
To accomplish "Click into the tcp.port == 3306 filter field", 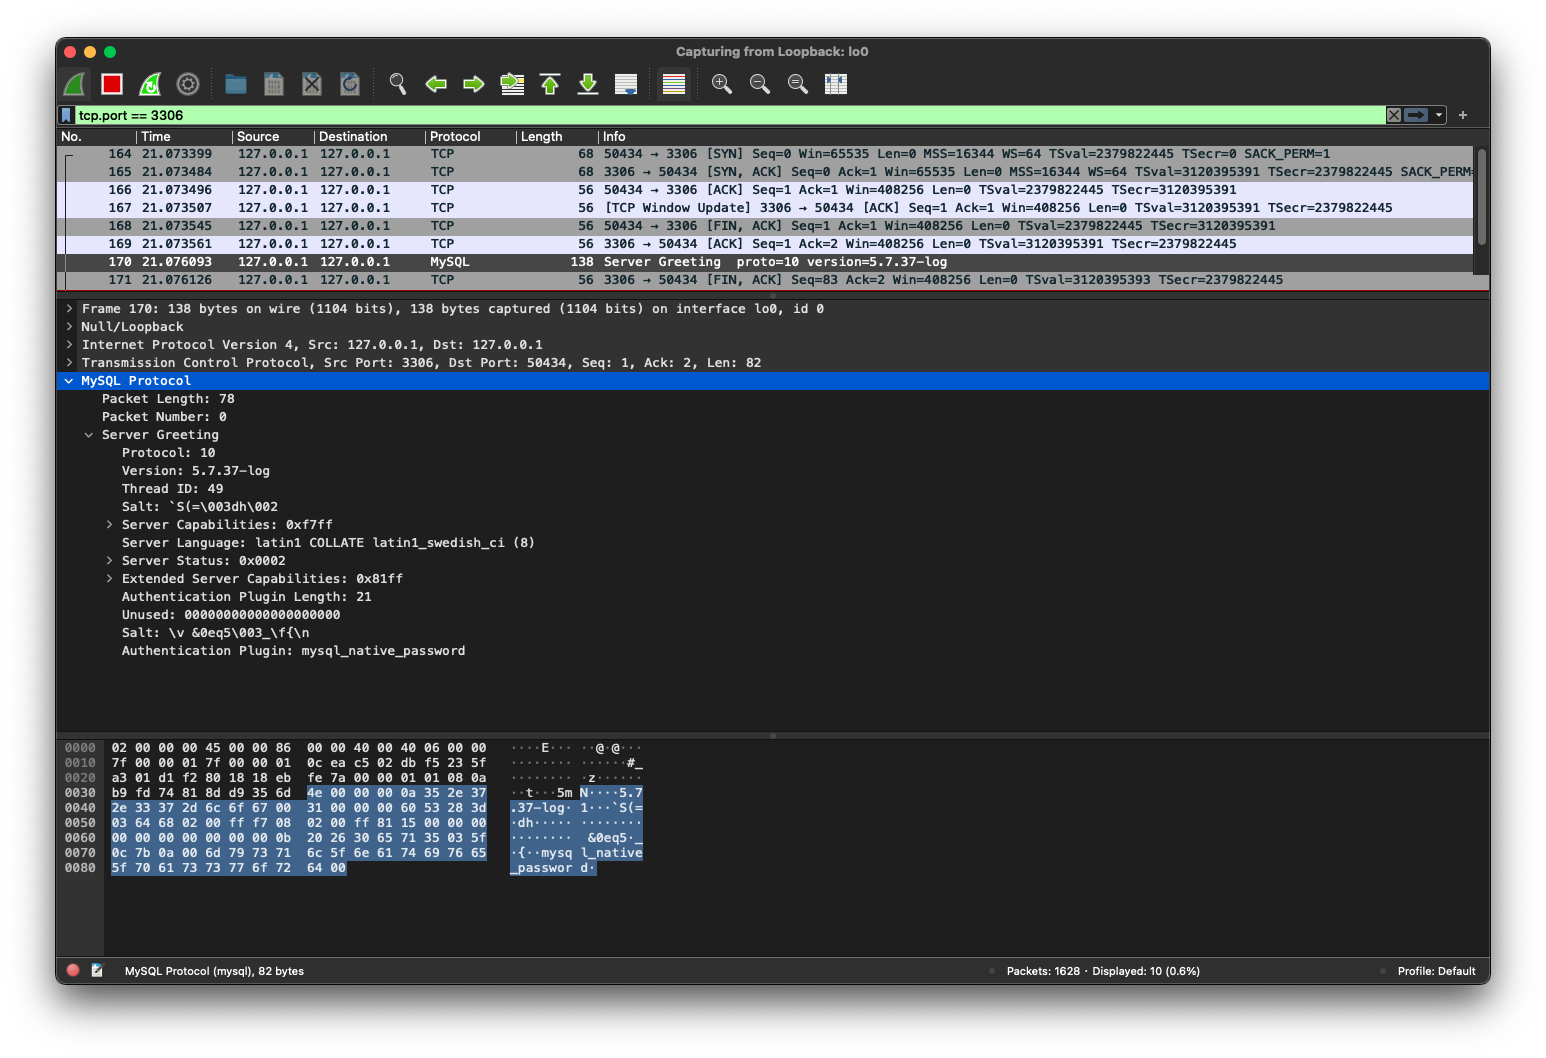I will (x=730, y=115).
